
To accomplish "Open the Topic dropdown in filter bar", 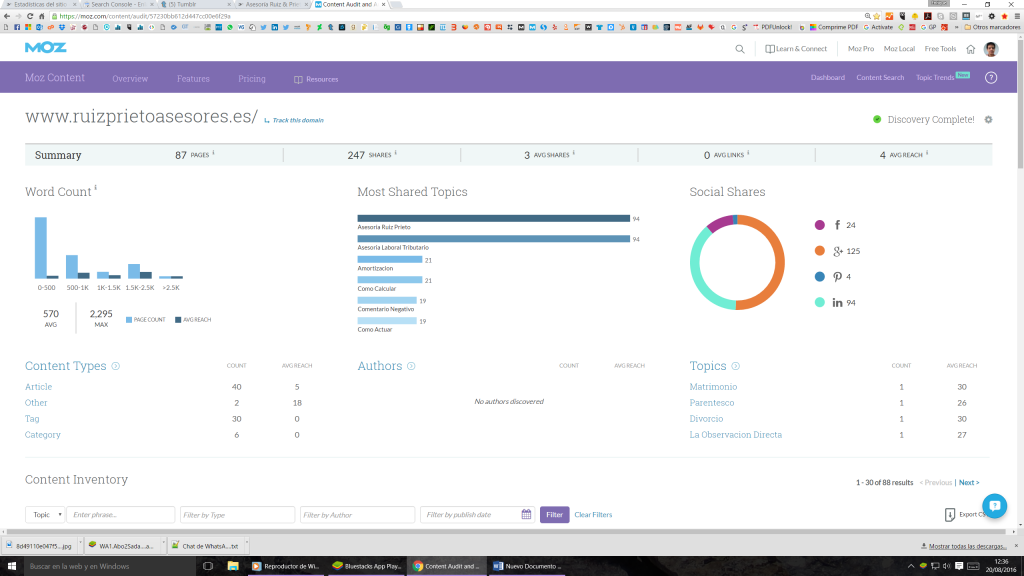I will click(x=45, y=515).
